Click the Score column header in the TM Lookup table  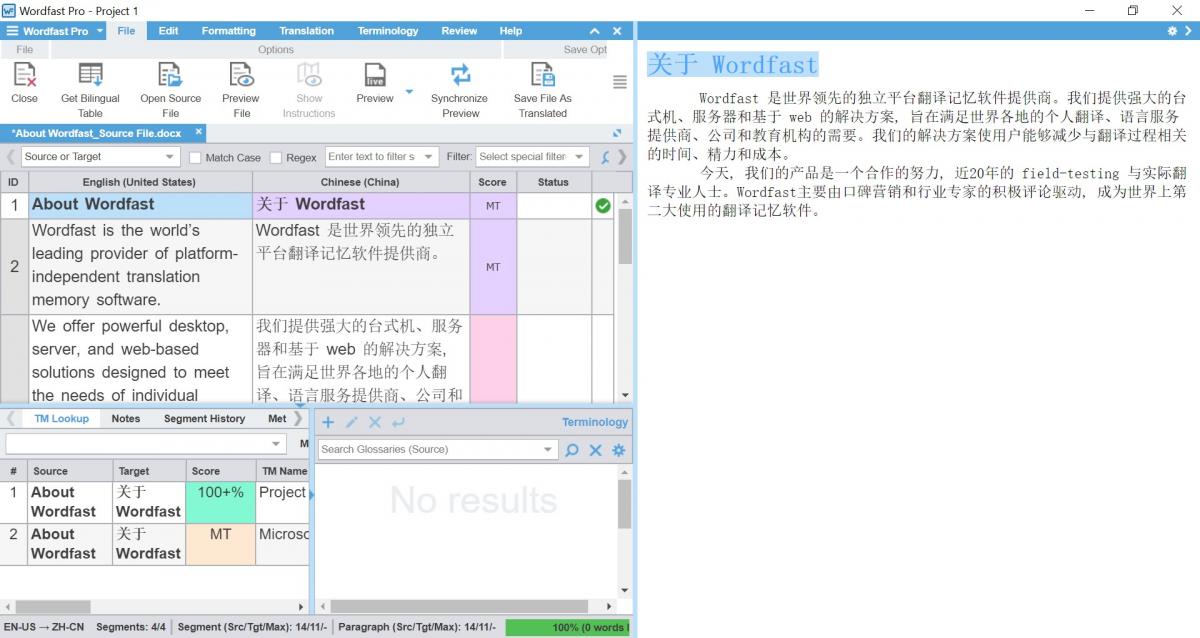pyautogui.click(x=221, y=471)
